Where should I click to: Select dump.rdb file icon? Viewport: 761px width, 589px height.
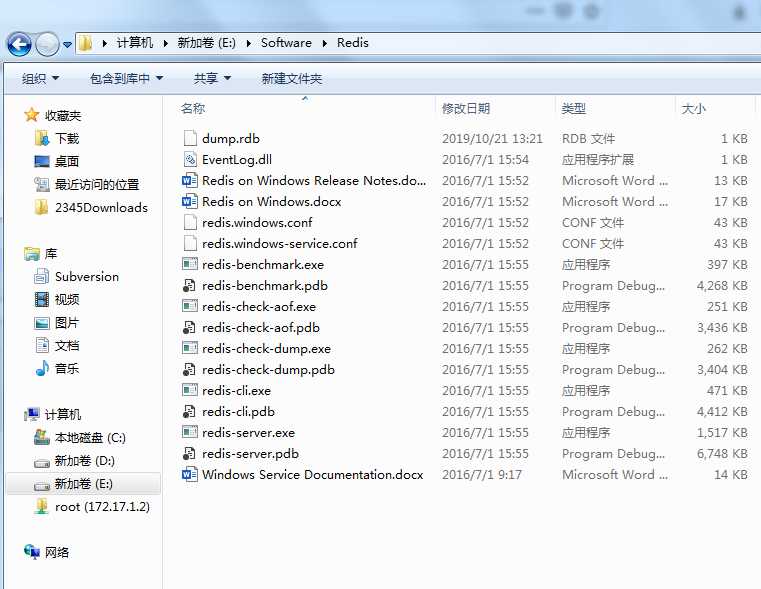point(190,138)
